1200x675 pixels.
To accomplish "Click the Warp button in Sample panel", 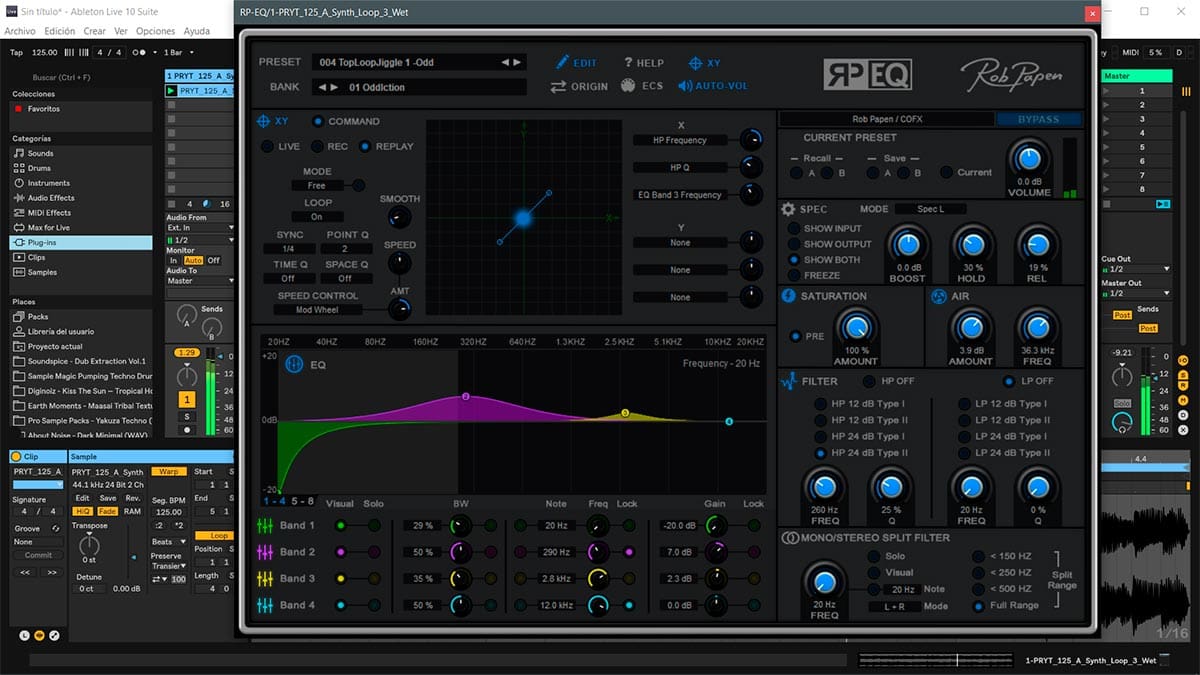I will [169, 471].
